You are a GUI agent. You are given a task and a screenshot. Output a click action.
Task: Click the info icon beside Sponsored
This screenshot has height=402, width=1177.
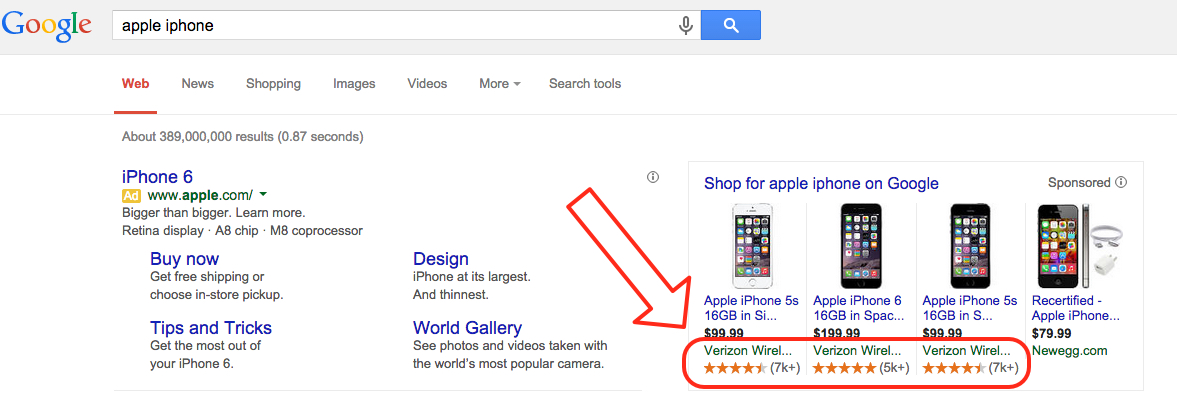(x=1121, y=182)
